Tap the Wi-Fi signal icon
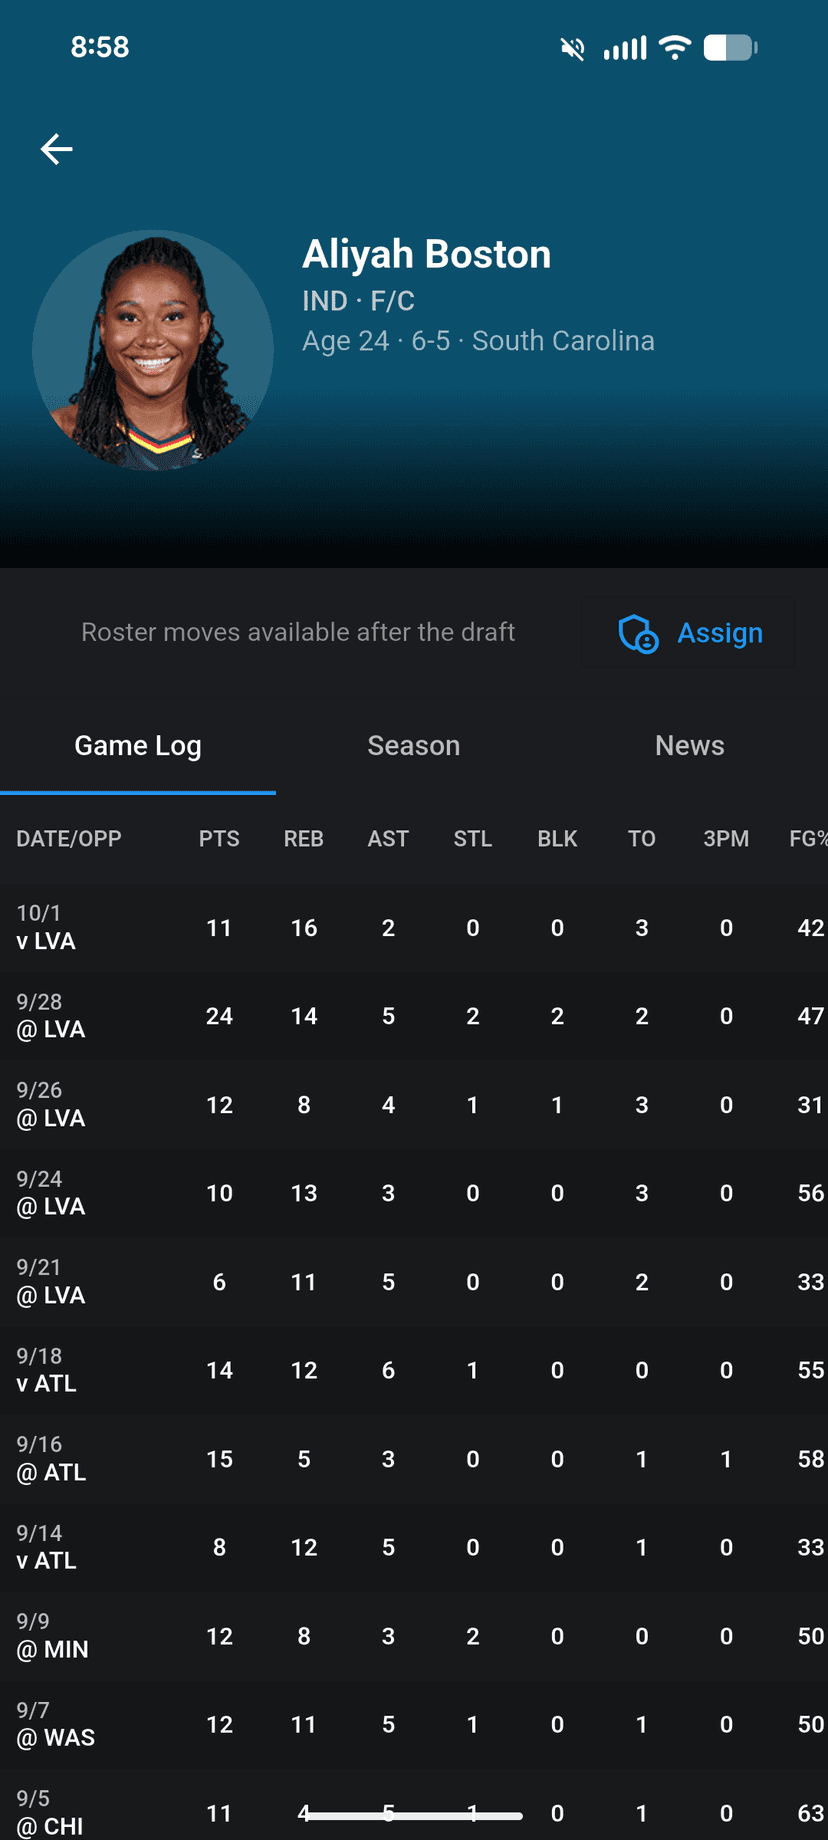Screen dimensions: 828x1840 point(675,47)
